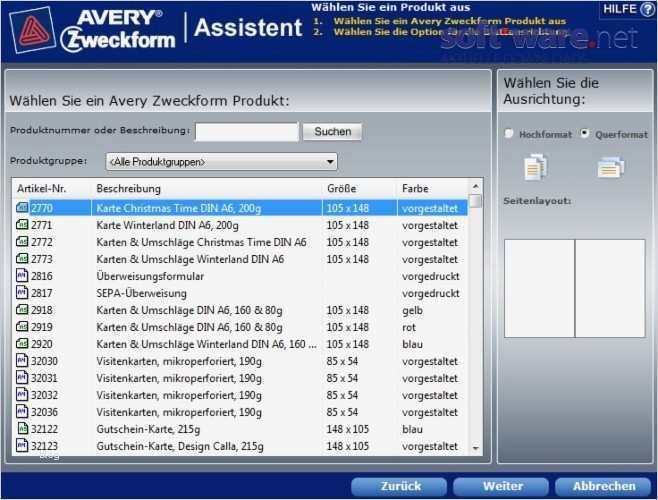The width and height of the screenshot is (658, 500).
Task: Click the Visitenkarten description in row 32036
Action: [179, 412]
